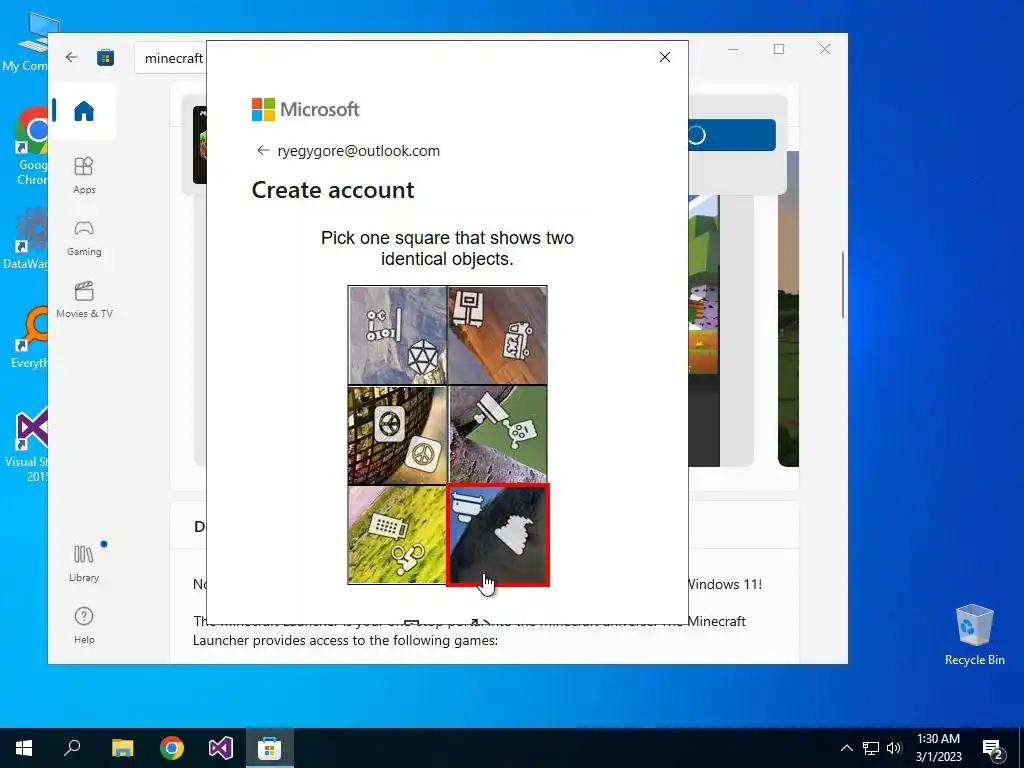This screenshot has width=1024, height=768.
Task: Maximize the Microsoft Store window
Action: point(778,49)
